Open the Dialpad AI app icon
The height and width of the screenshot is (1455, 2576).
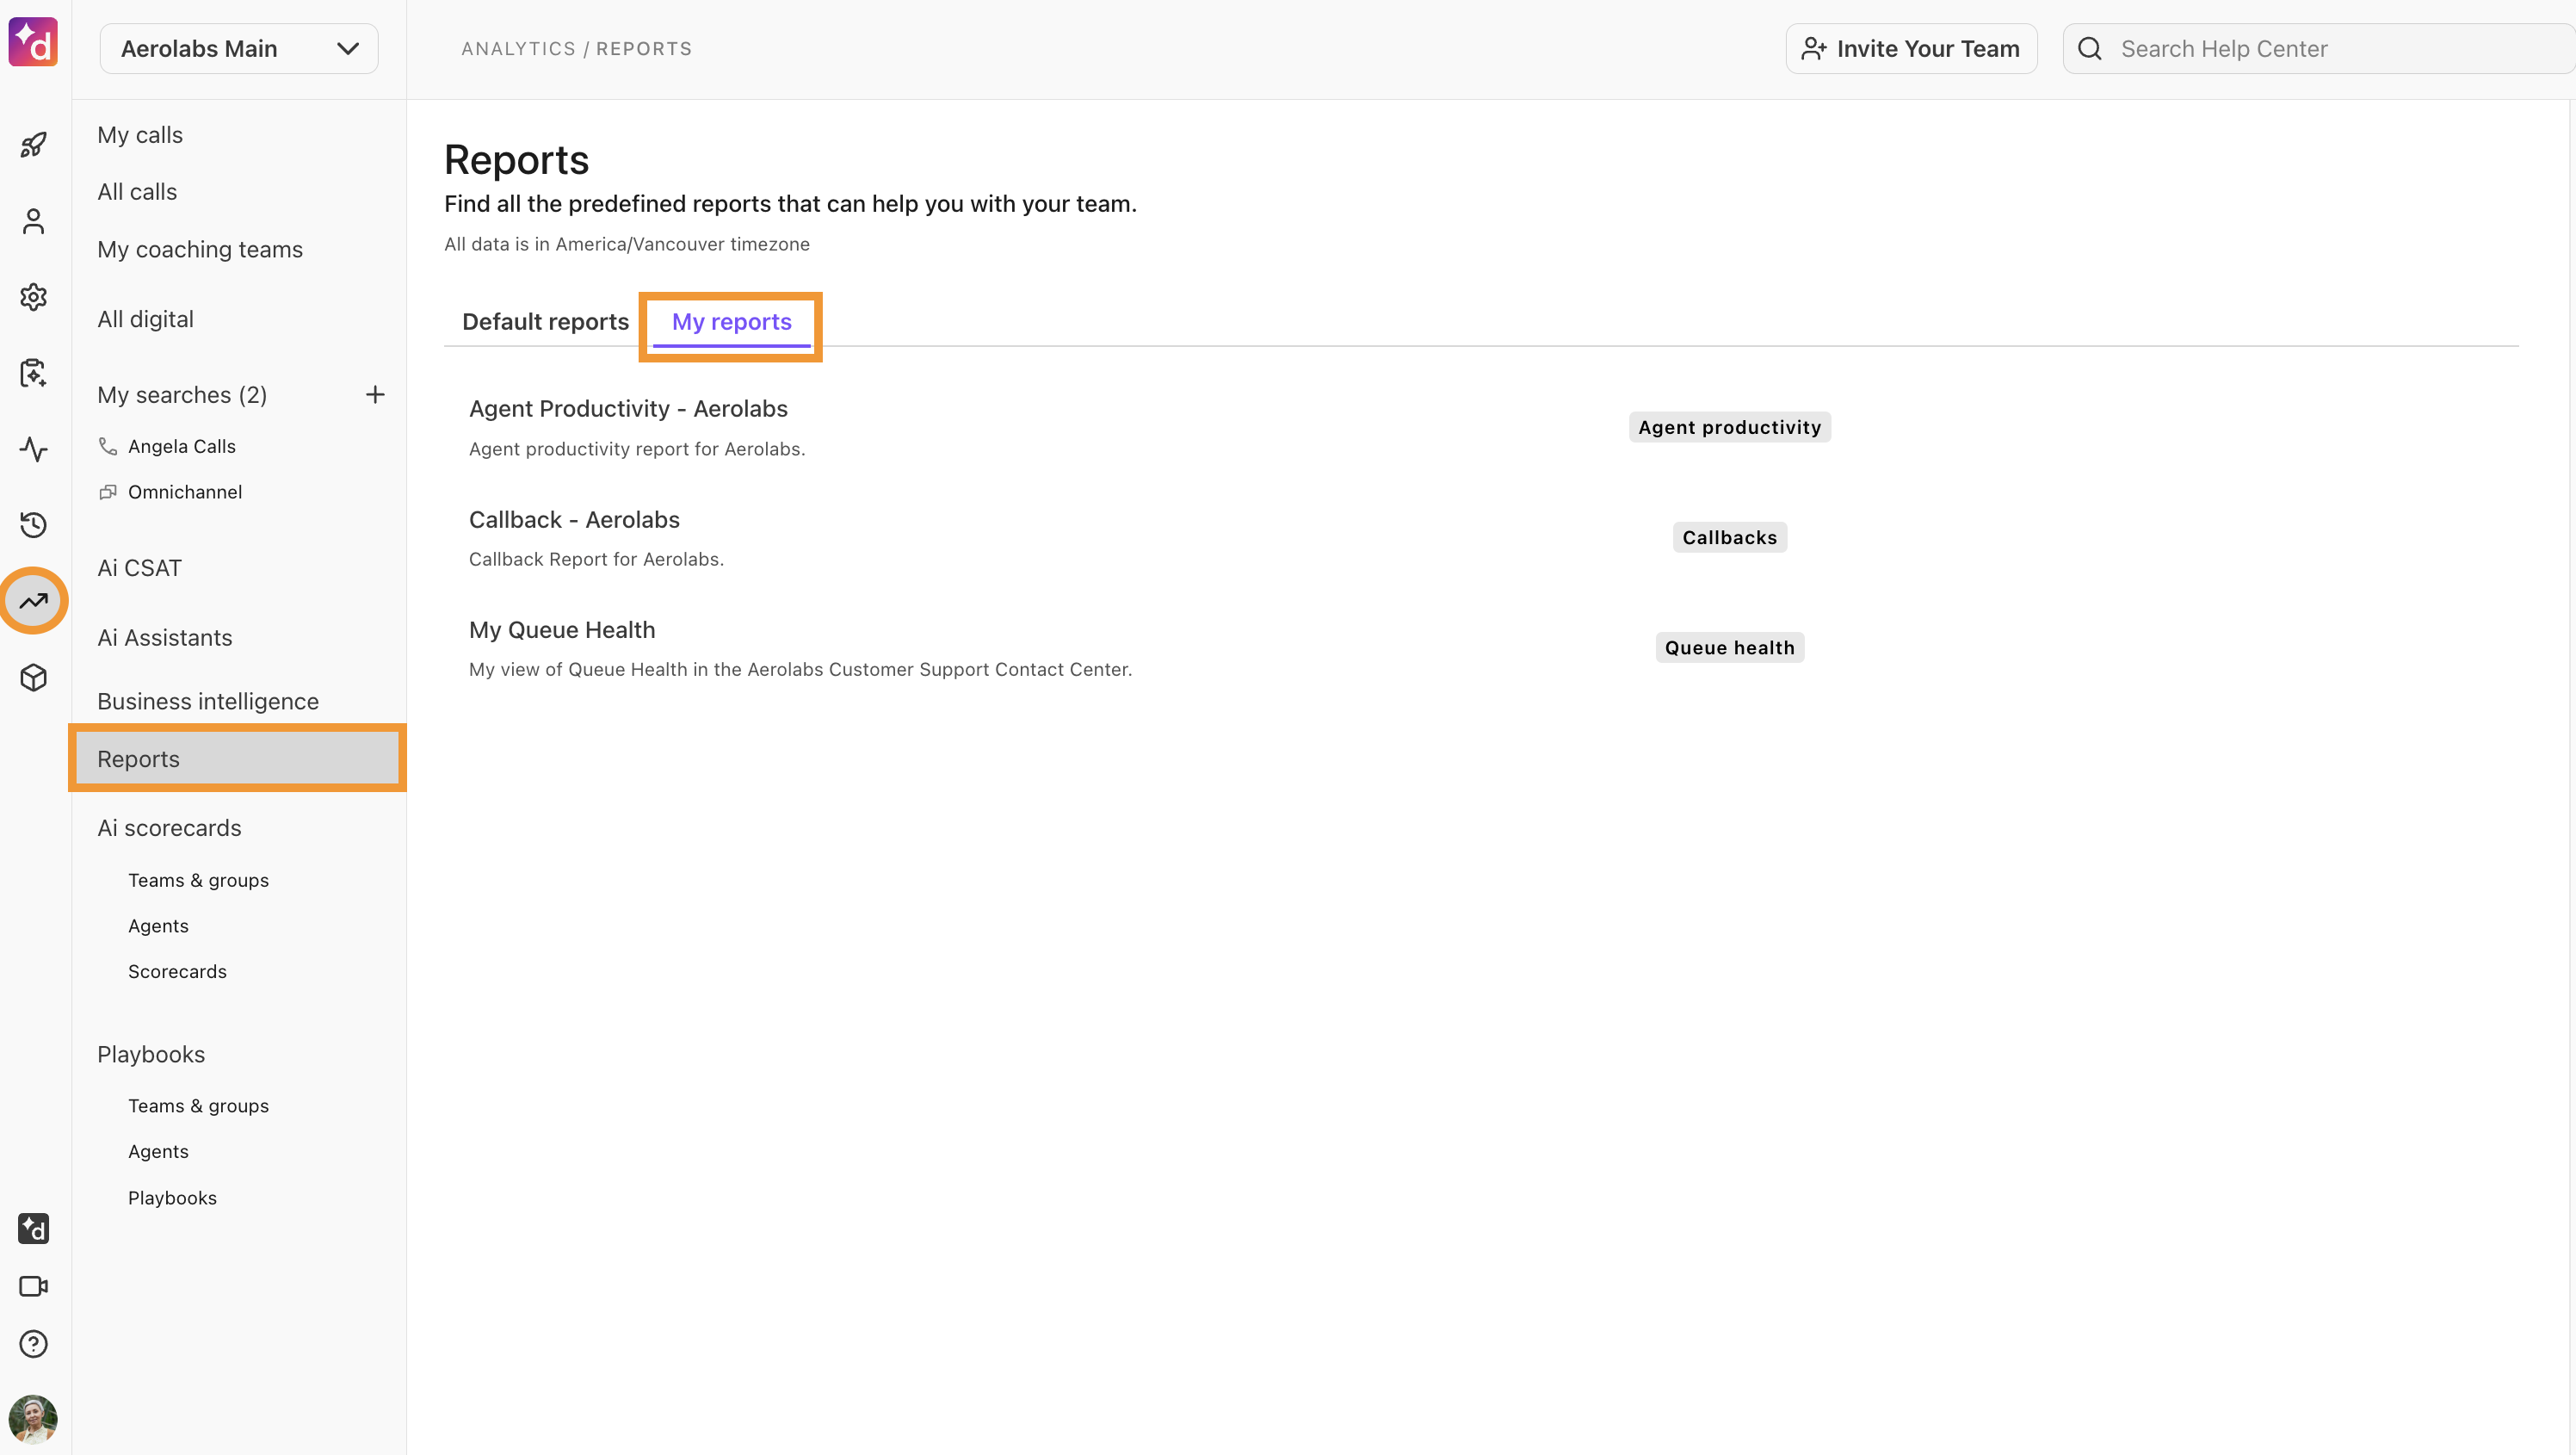click(x=33, y=1229)
